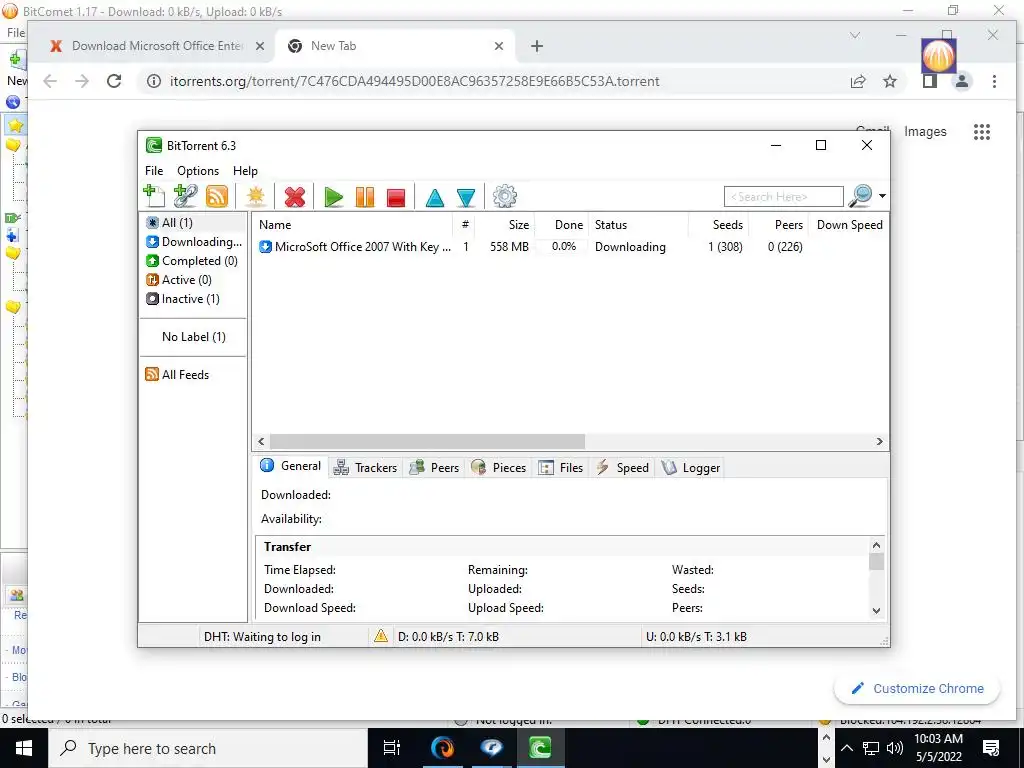Open BitTorrent Preferences gear icon
Image resolution: width=1024 pixels, height=768 pixels.
click(504, 196)
